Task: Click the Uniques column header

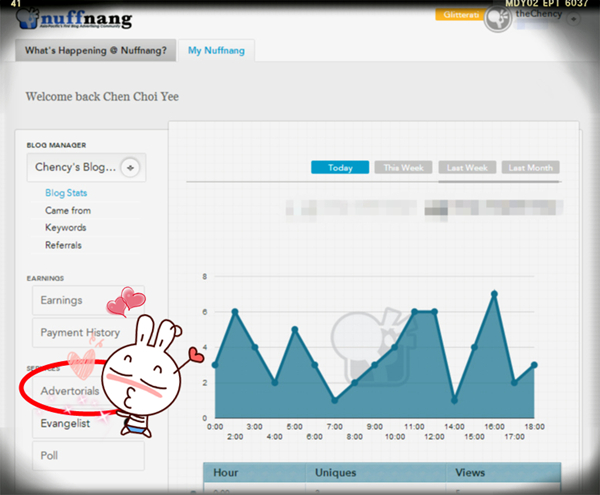Action: (376, 472)
